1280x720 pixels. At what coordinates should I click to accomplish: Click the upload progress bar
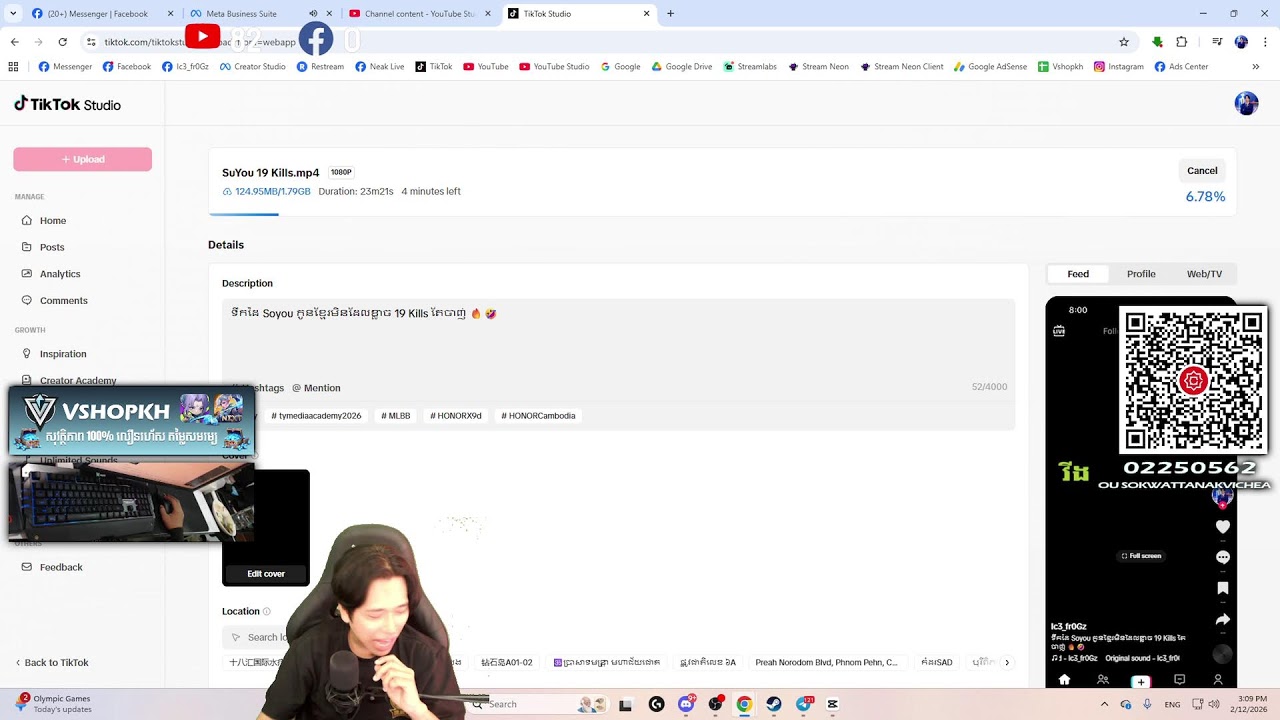[722, 214]
